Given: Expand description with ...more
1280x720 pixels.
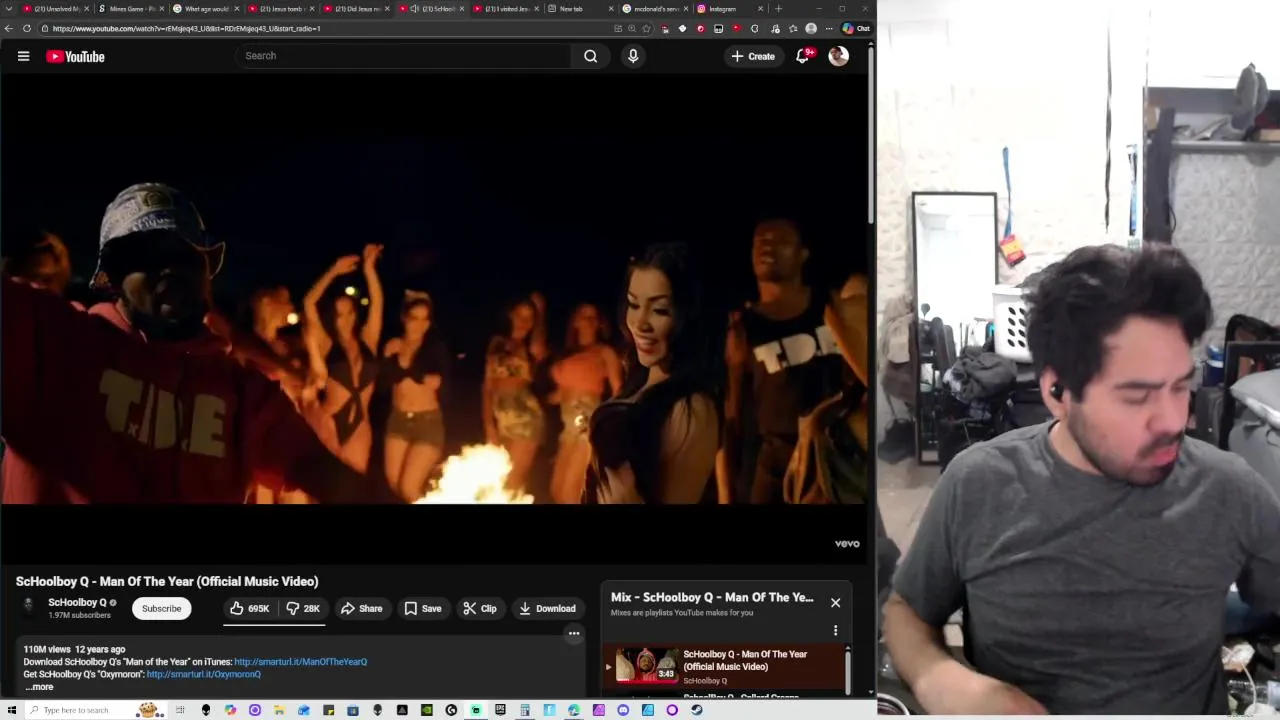Looking at the screenshot, I should [x=39, y=687].
